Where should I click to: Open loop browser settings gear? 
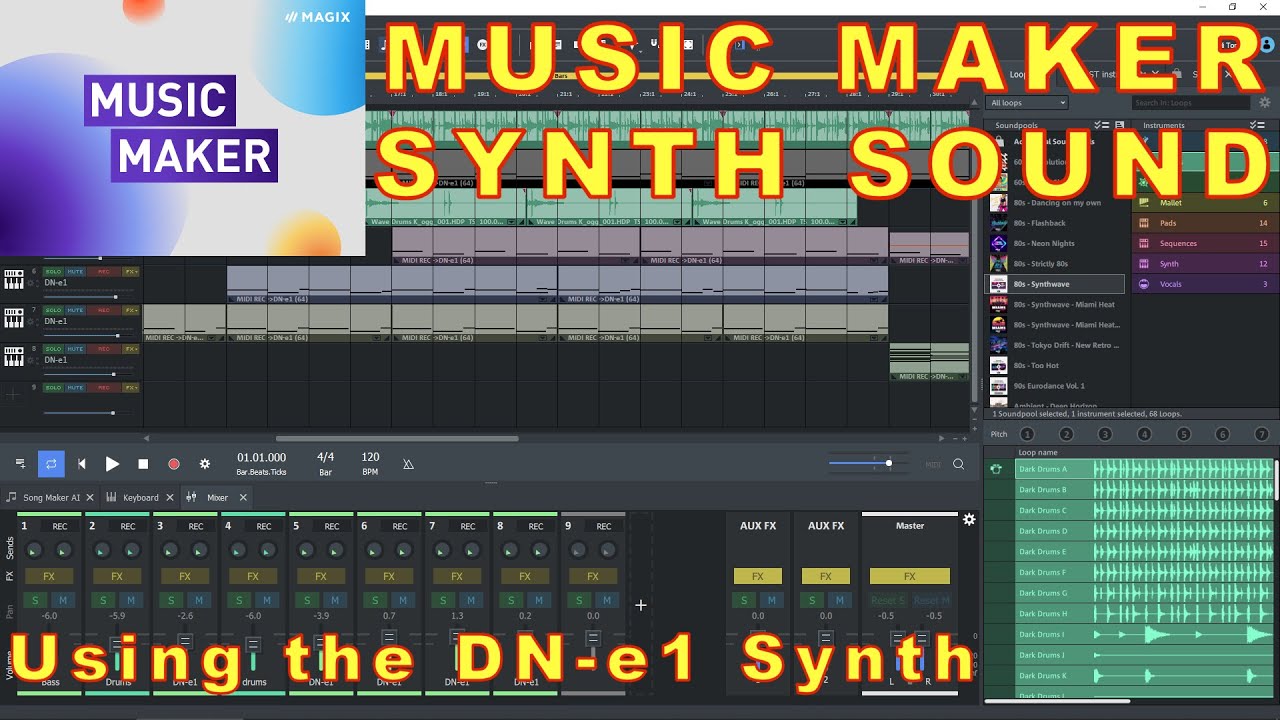coord(1265,102)
